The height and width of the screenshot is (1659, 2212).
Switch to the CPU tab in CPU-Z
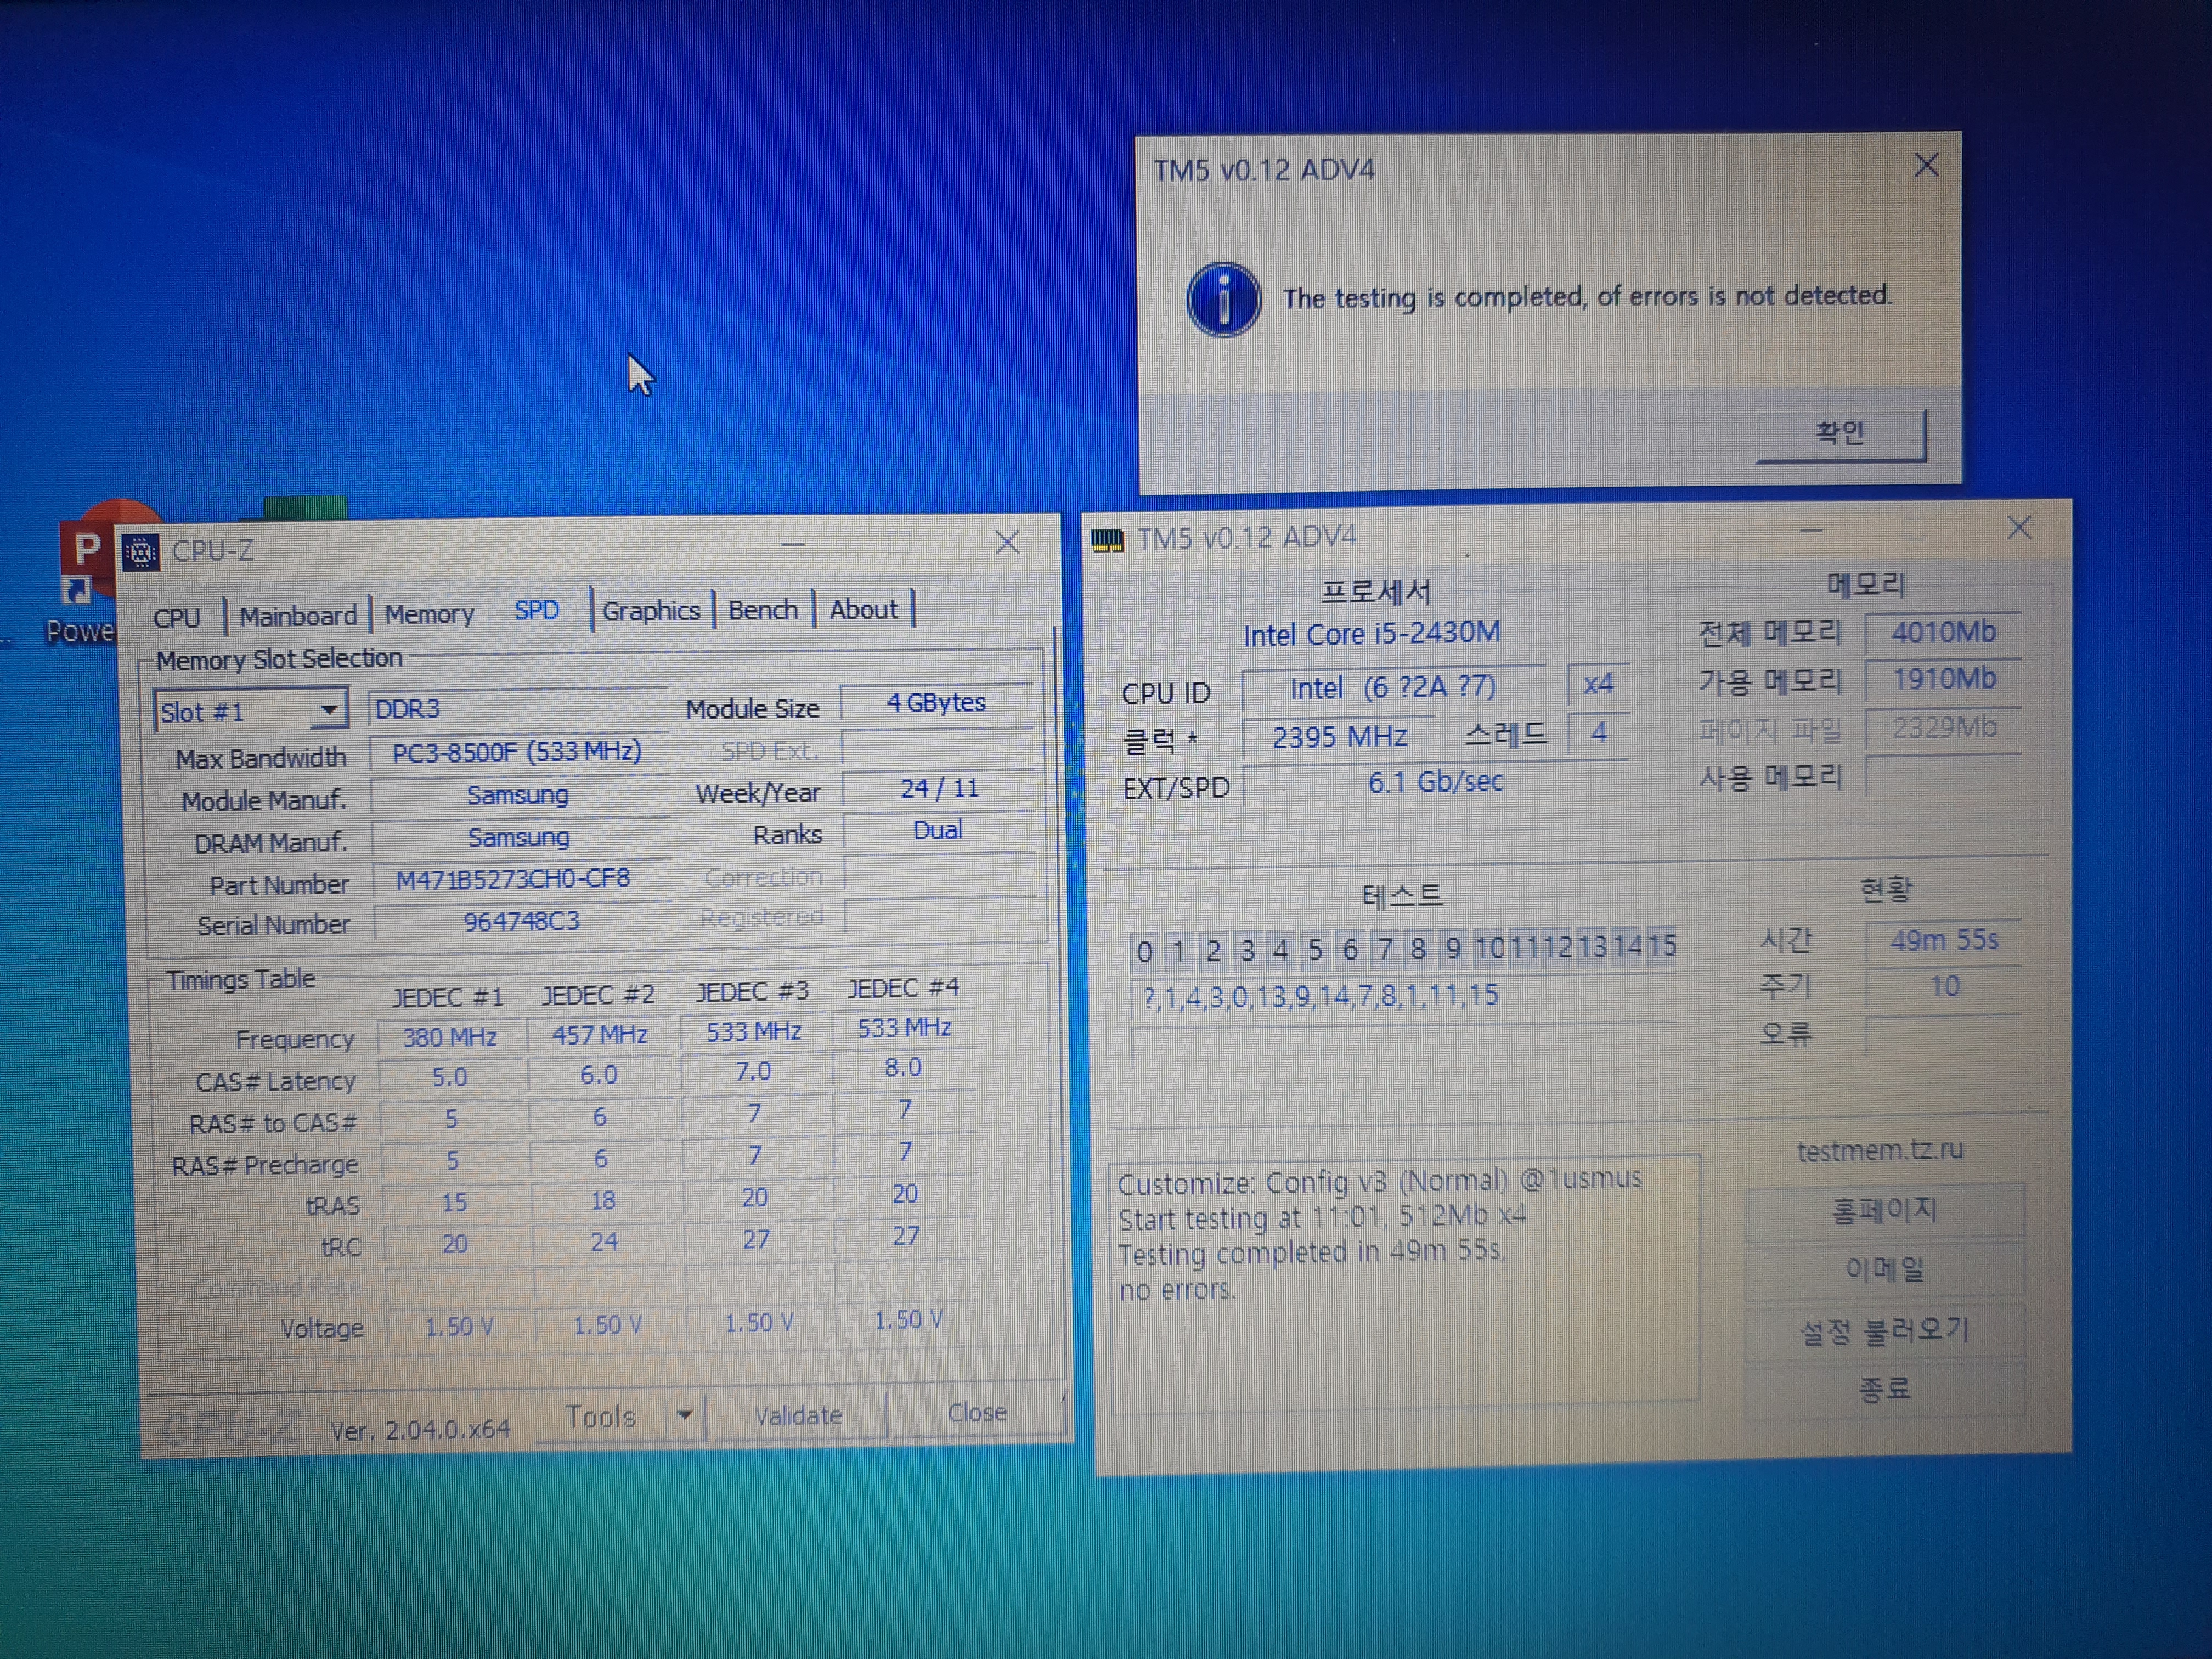[177, 617]
